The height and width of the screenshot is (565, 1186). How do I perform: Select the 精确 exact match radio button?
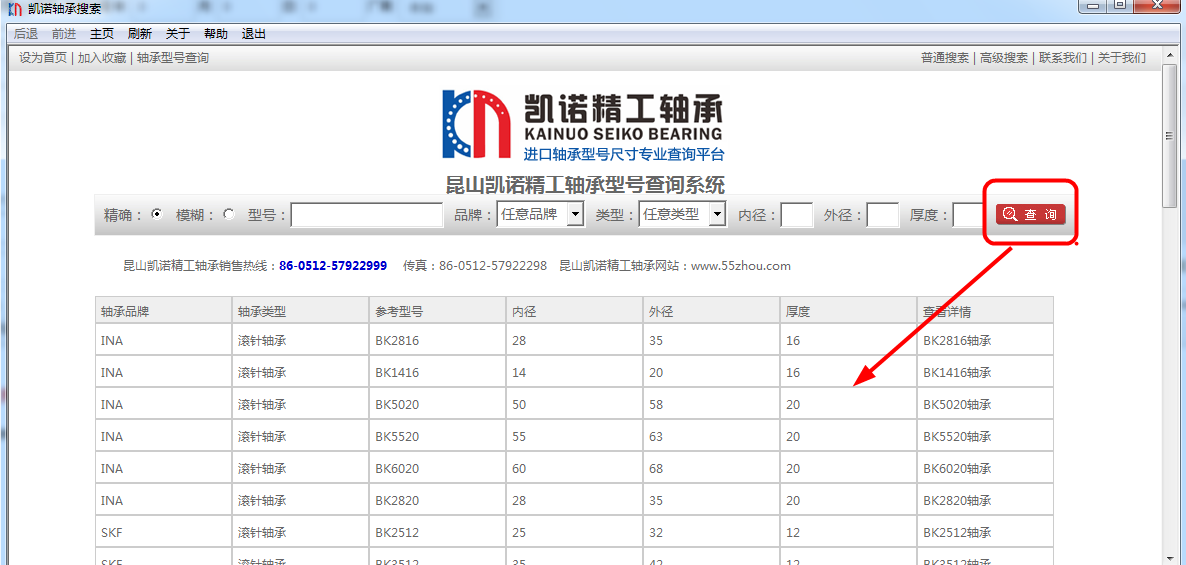pos(156,214)
